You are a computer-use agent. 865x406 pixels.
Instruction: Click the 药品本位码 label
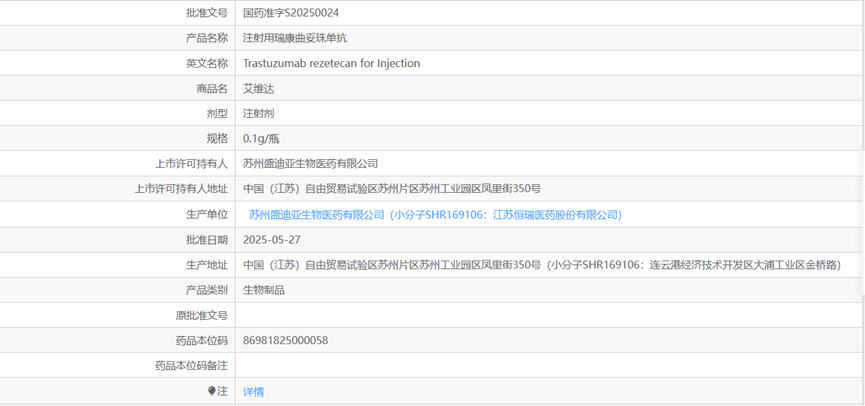click(x=201, y=340)
